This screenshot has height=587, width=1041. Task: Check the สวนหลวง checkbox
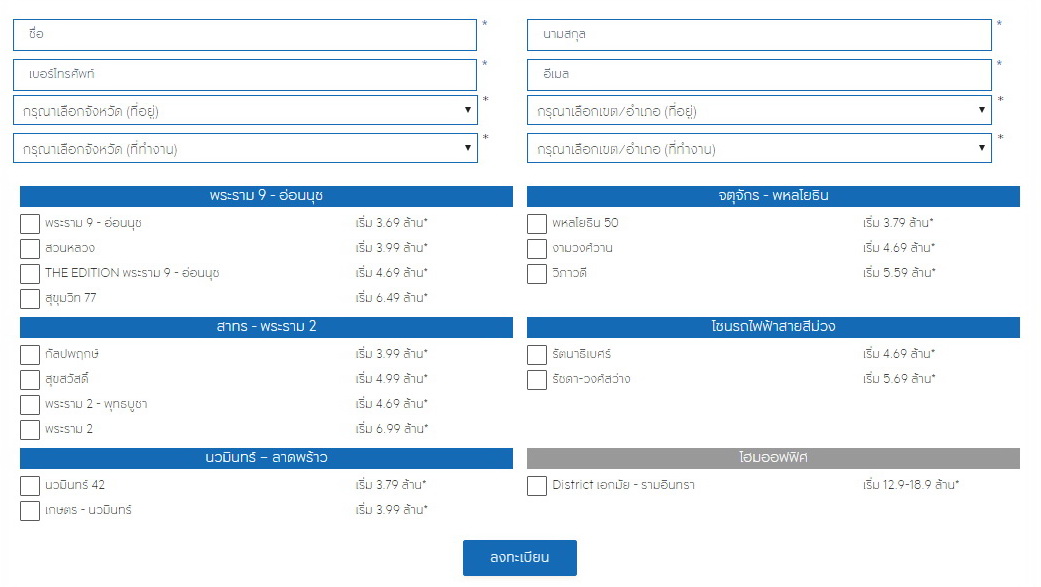click(30, 249)
